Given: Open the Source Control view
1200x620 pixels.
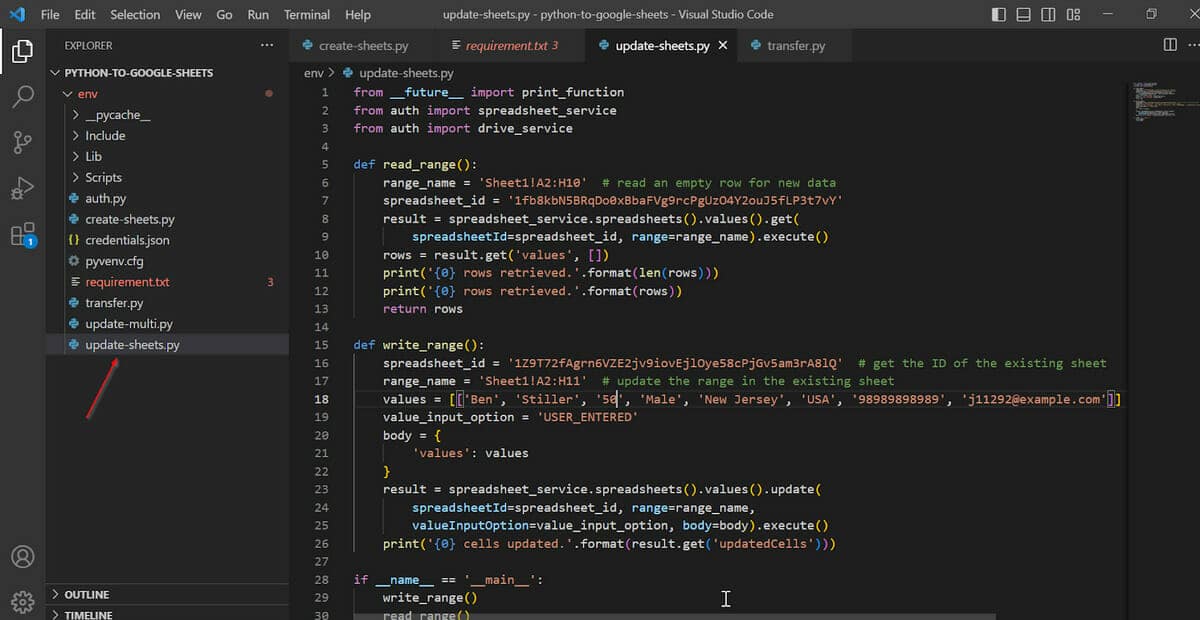Looking at the screenshot, I should [x=22, y=143].
